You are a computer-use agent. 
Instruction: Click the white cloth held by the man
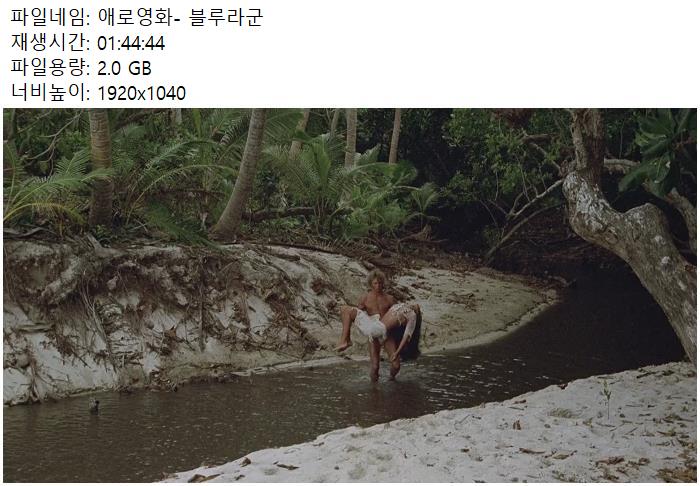point(370,326)
